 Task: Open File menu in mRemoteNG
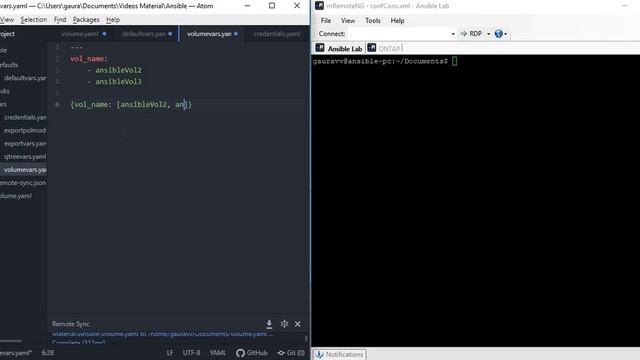pos(326,20)
